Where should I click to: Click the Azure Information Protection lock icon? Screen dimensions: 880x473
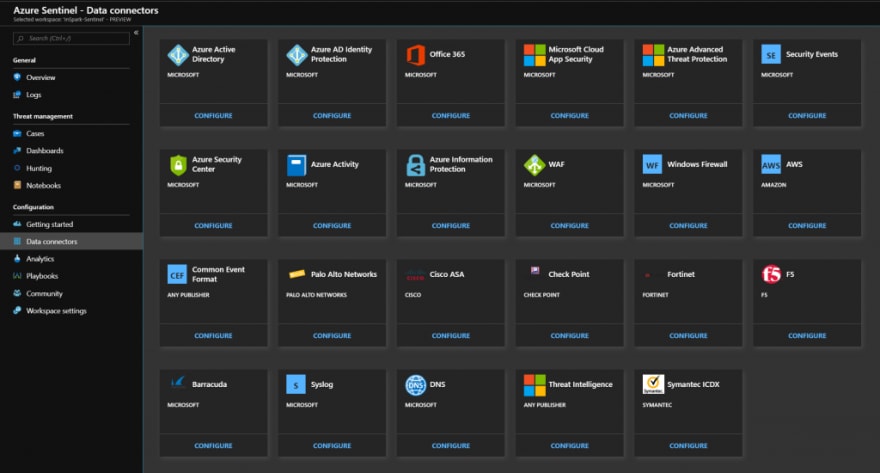[415, 165]
